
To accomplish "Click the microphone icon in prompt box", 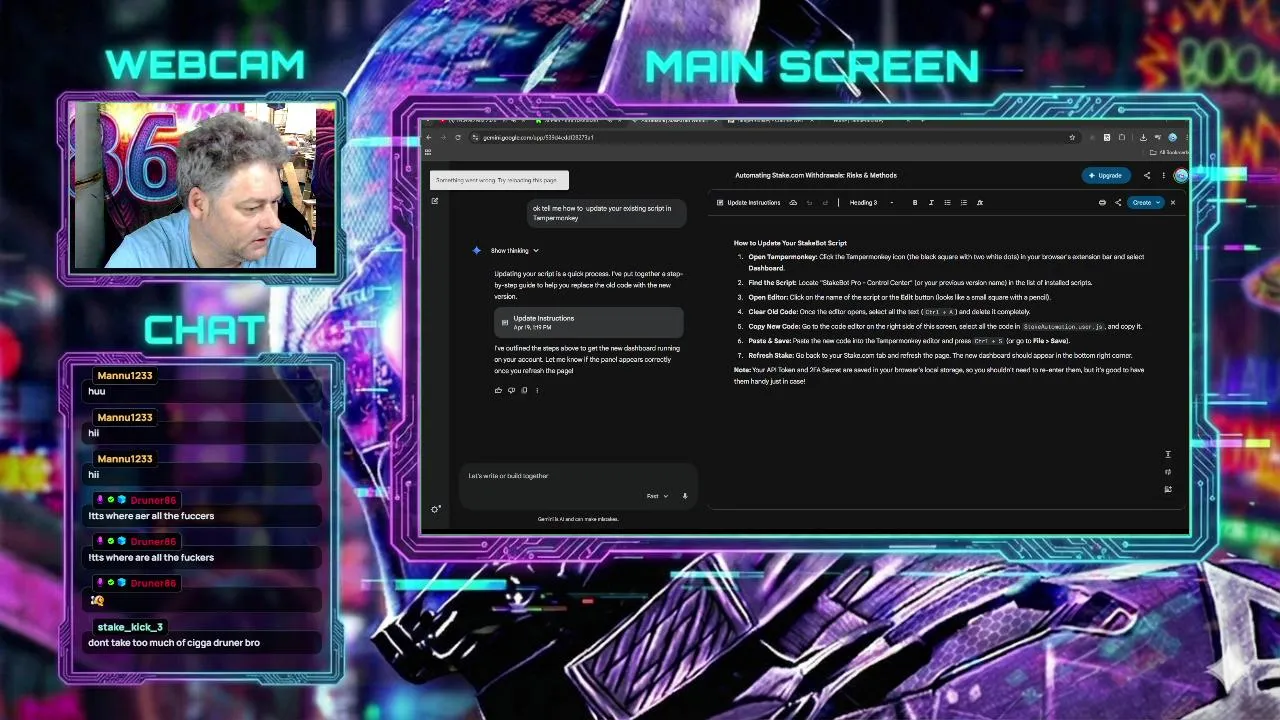I will pyautogui.click(x=685, y=496).
